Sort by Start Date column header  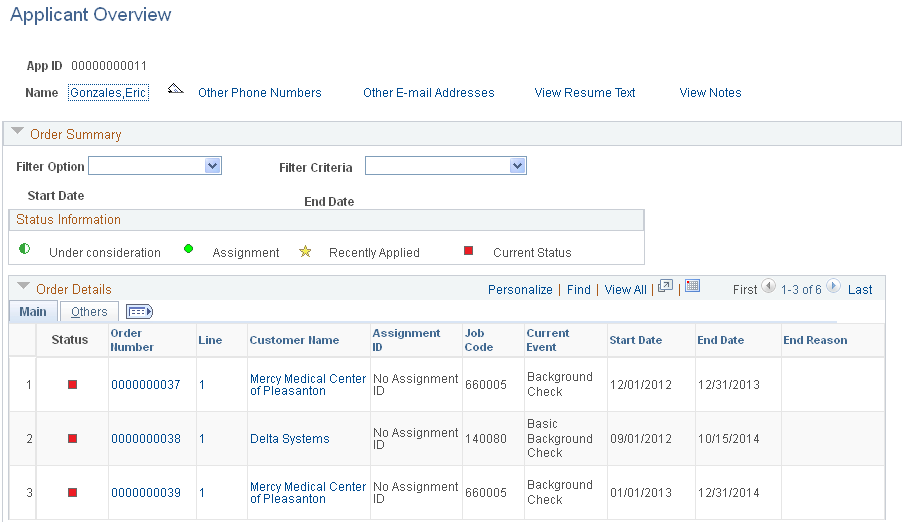point(636,340)
